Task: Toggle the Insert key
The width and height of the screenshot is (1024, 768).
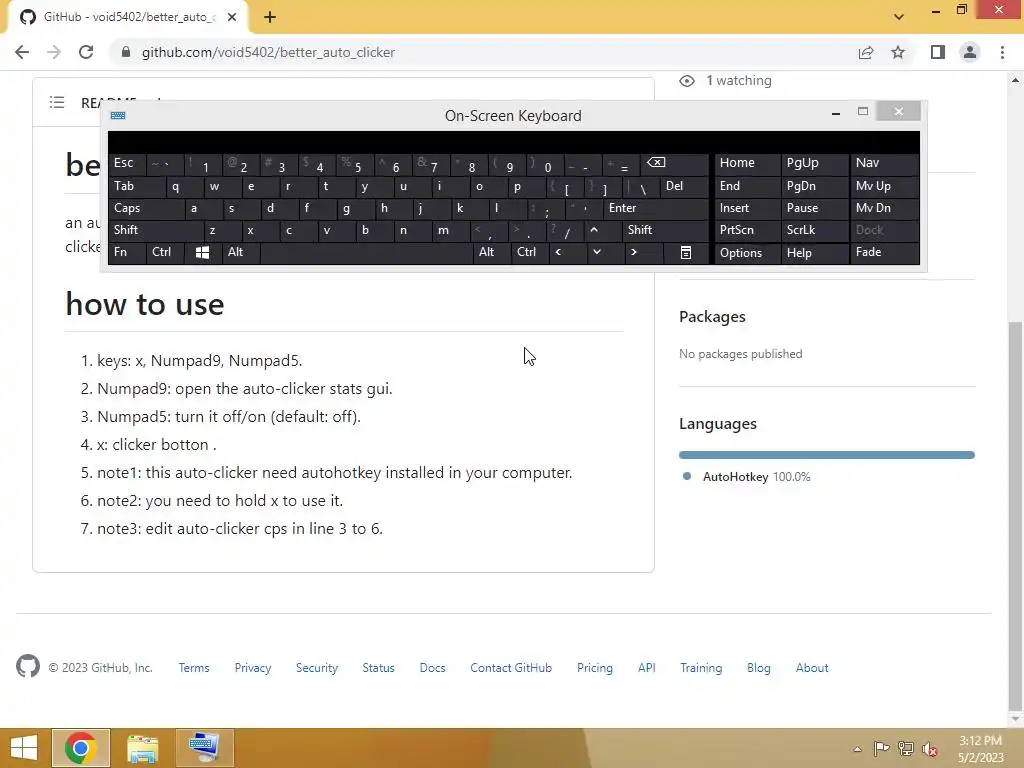Action: tap(748, 208)
